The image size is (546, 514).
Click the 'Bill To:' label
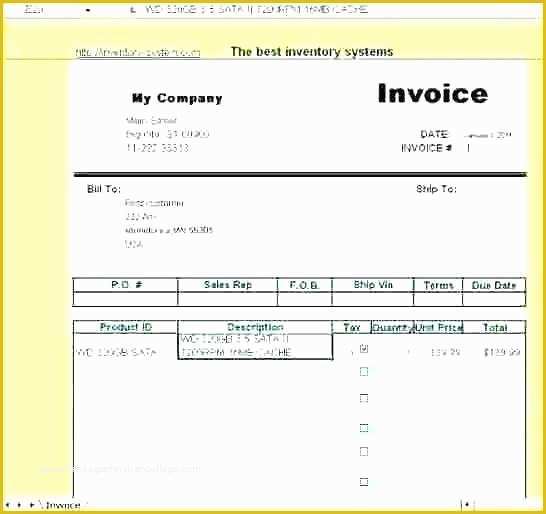(x=104, y=189)
